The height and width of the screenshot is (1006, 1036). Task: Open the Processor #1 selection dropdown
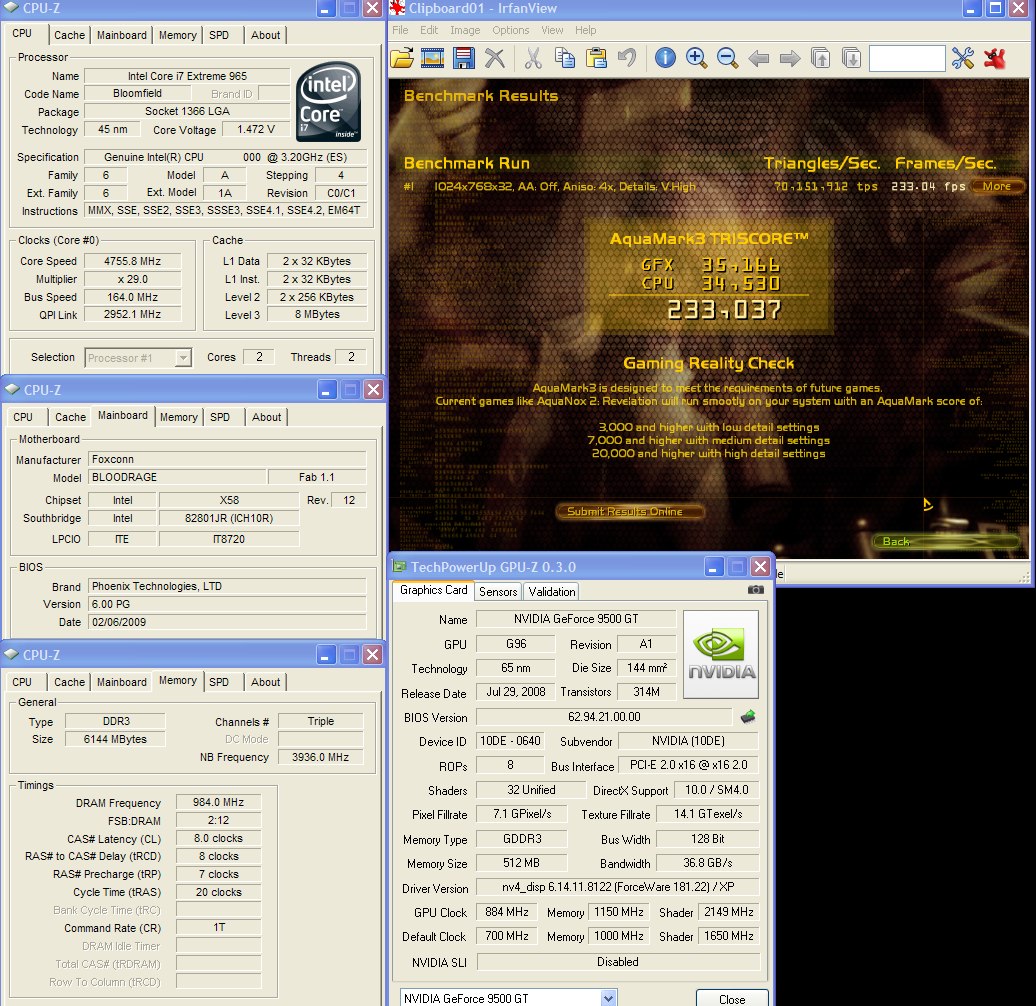tap(138, 357)
